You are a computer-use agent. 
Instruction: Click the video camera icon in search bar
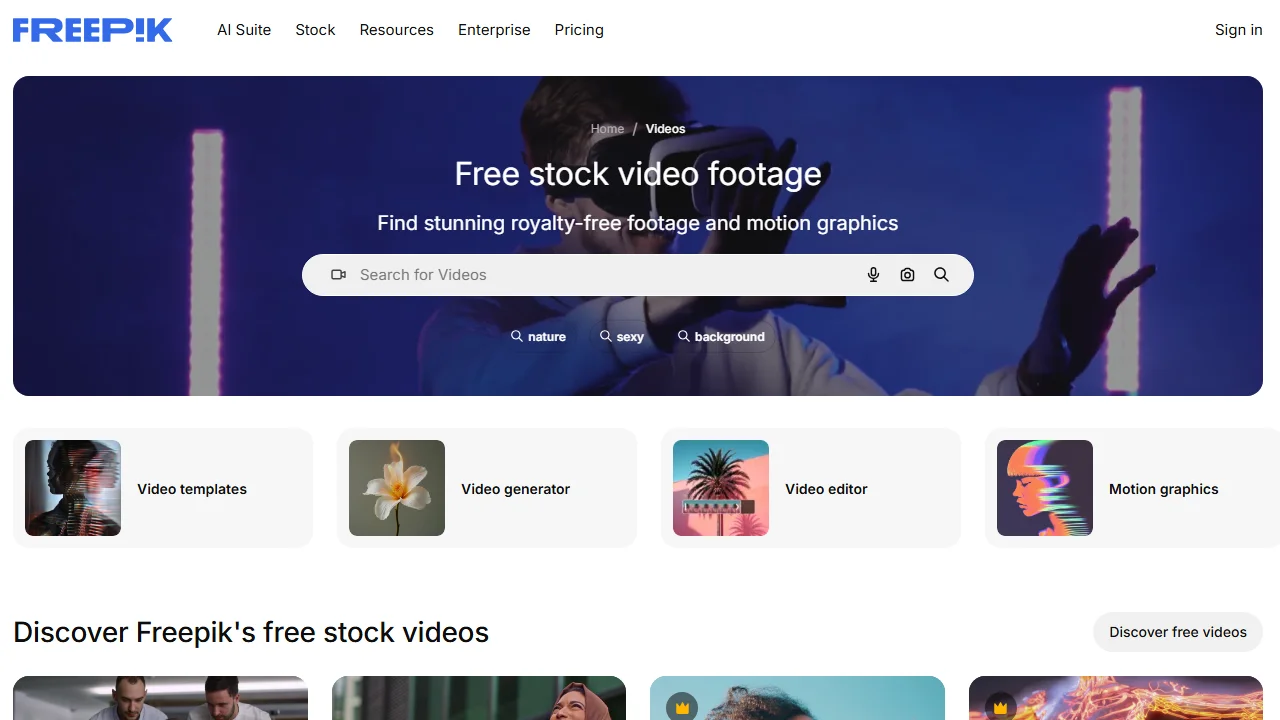339,275
